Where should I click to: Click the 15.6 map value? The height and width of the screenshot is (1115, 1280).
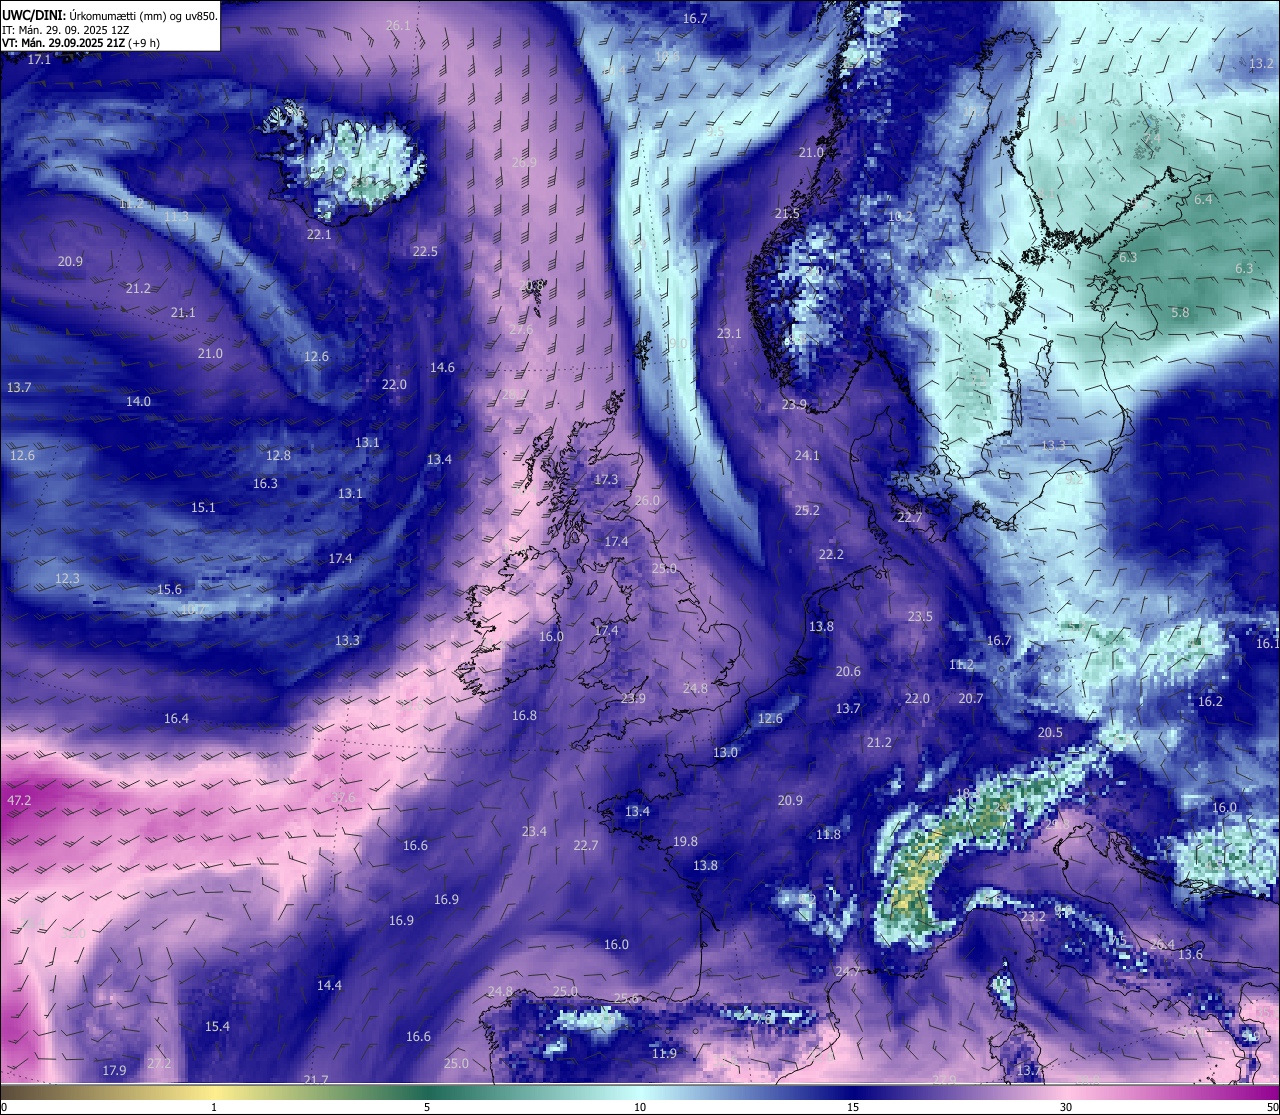pyautogui.click(x=170, y=589)
